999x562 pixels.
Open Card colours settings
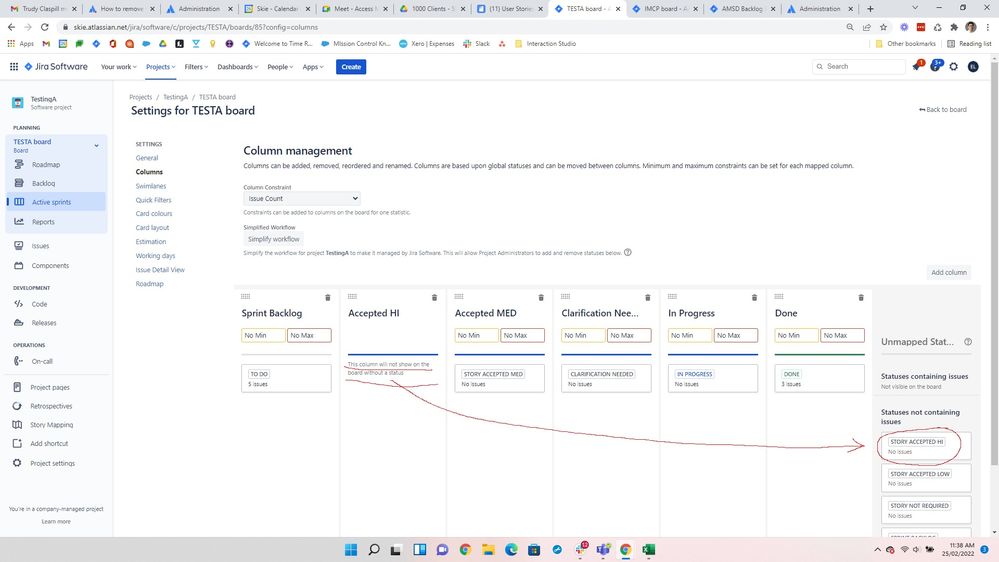154,213
